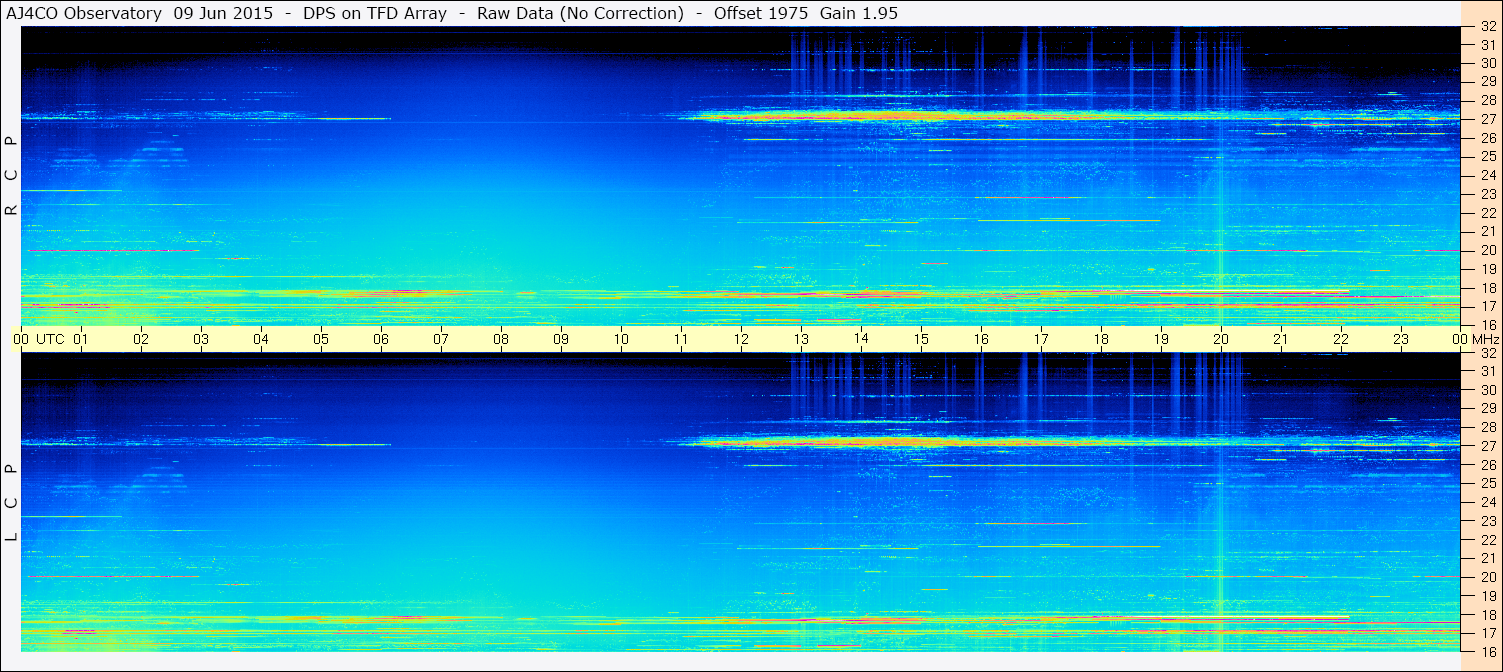Click the 10 hour label on time axis

(x=621, y=339)
